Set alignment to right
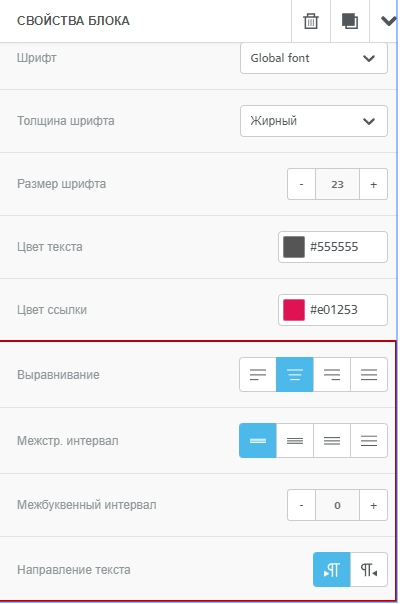Image resolution: width=400 pixels, height=604 pixels. click(x=332, y=374)
